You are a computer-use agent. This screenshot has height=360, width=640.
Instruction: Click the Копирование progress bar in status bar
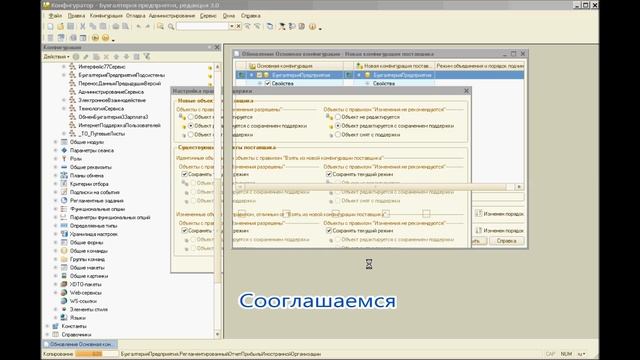(96, 354)
